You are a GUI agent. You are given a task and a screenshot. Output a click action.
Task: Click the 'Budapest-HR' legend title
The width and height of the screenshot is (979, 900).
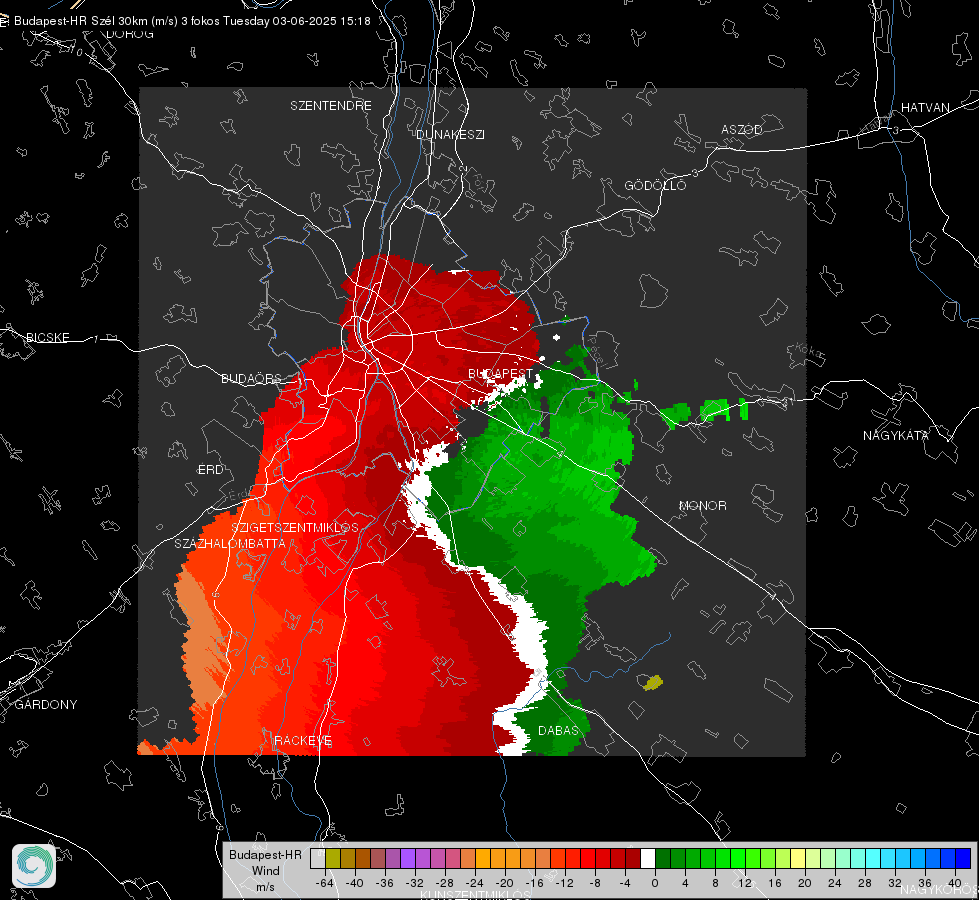tap(265, 854)
